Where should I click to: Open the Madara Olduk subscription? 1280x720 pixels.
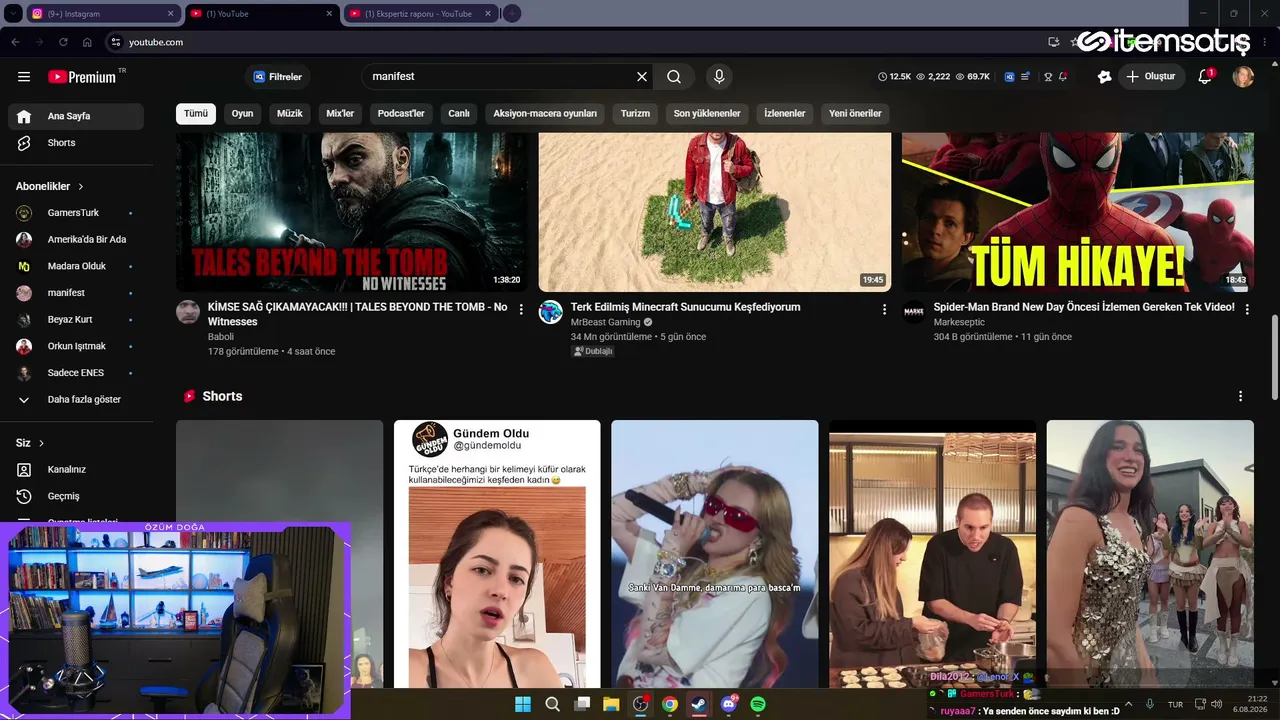click(76, 267)
